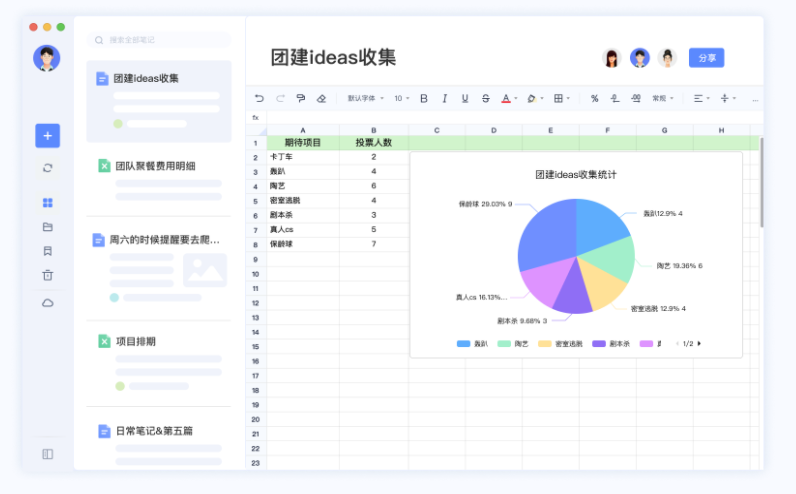Select the format painter tool
This screenshot has width=796, height=494.
[301, 98]
